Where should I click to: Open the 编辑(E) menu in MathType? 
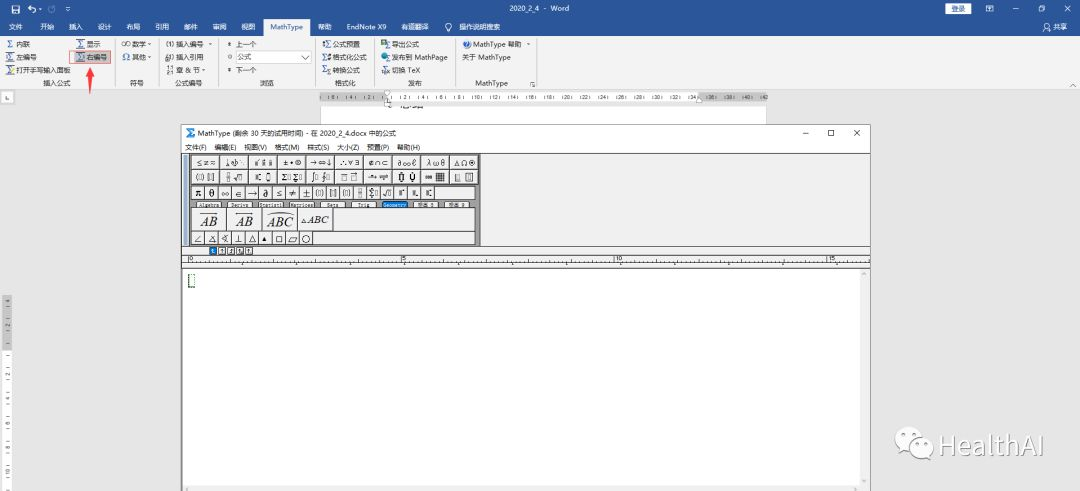point(225,147)
